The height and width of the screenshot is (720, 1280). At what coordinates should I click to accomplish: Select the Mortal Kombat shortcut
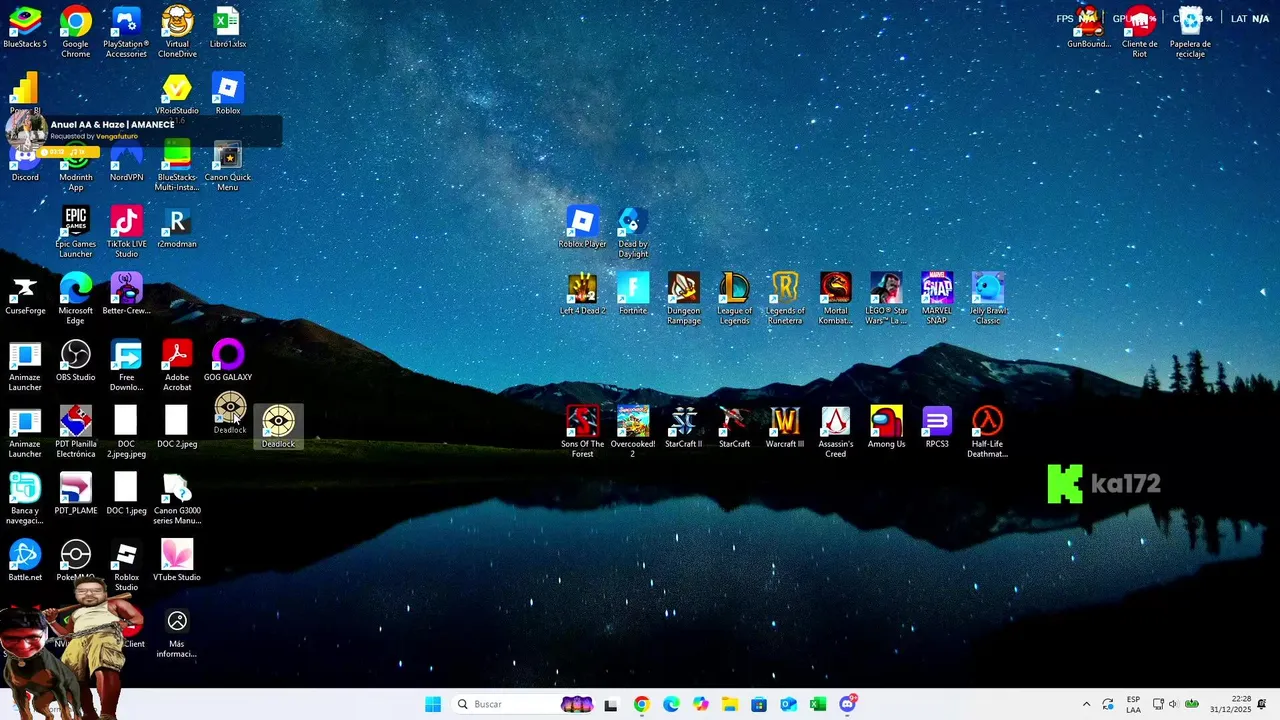click(x=836, y=299)
